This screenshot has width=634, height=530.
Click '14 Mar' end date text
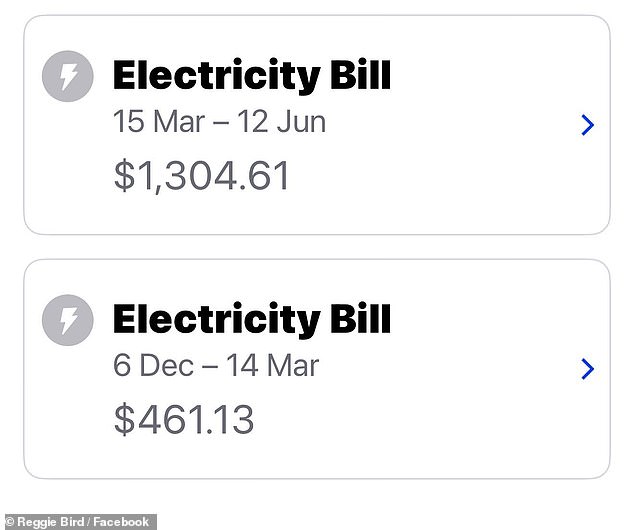click(x=273, y=365)
